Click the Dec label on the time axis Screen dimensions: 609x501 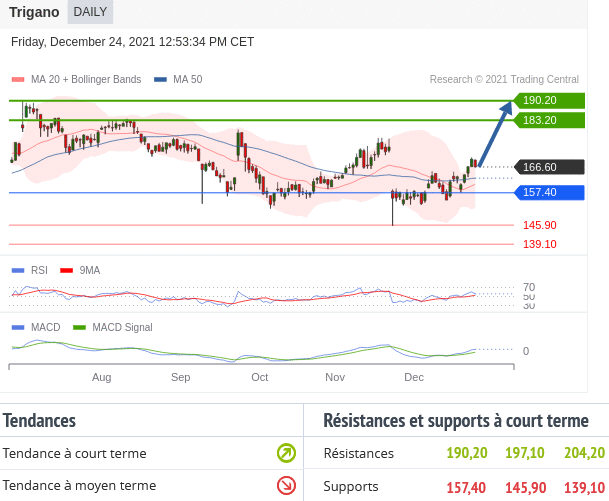tap(414, 377)
